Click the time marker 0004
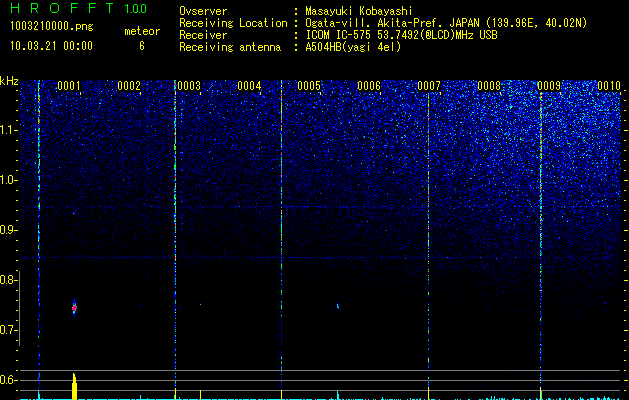This screenshot has height=400, width=629. [x=249, y=86]
